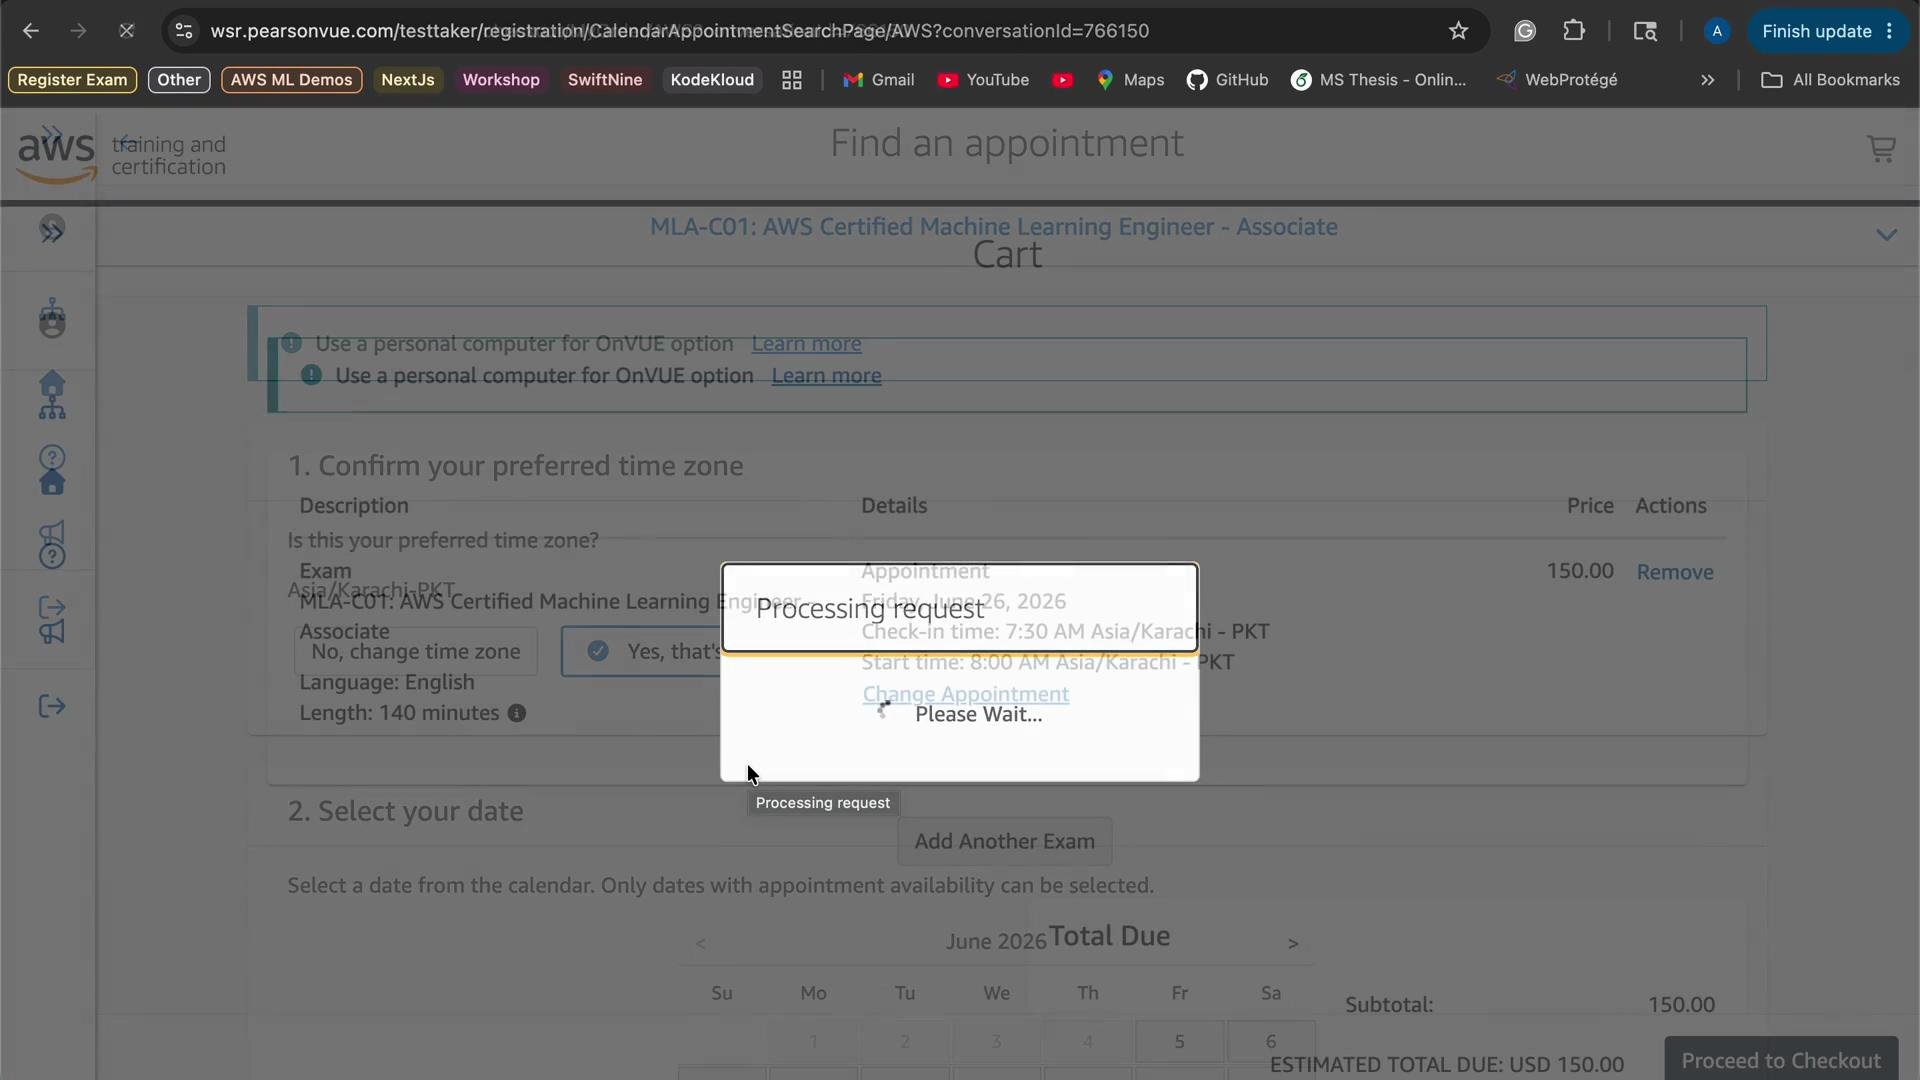
Task: Click the Finish update button
Action: (1828, 31)
